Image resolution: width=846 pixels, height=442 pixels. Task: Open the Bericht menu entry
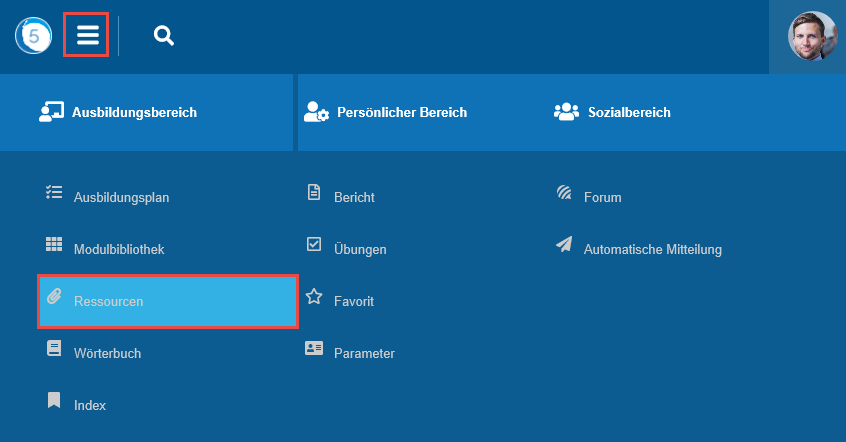354,197
